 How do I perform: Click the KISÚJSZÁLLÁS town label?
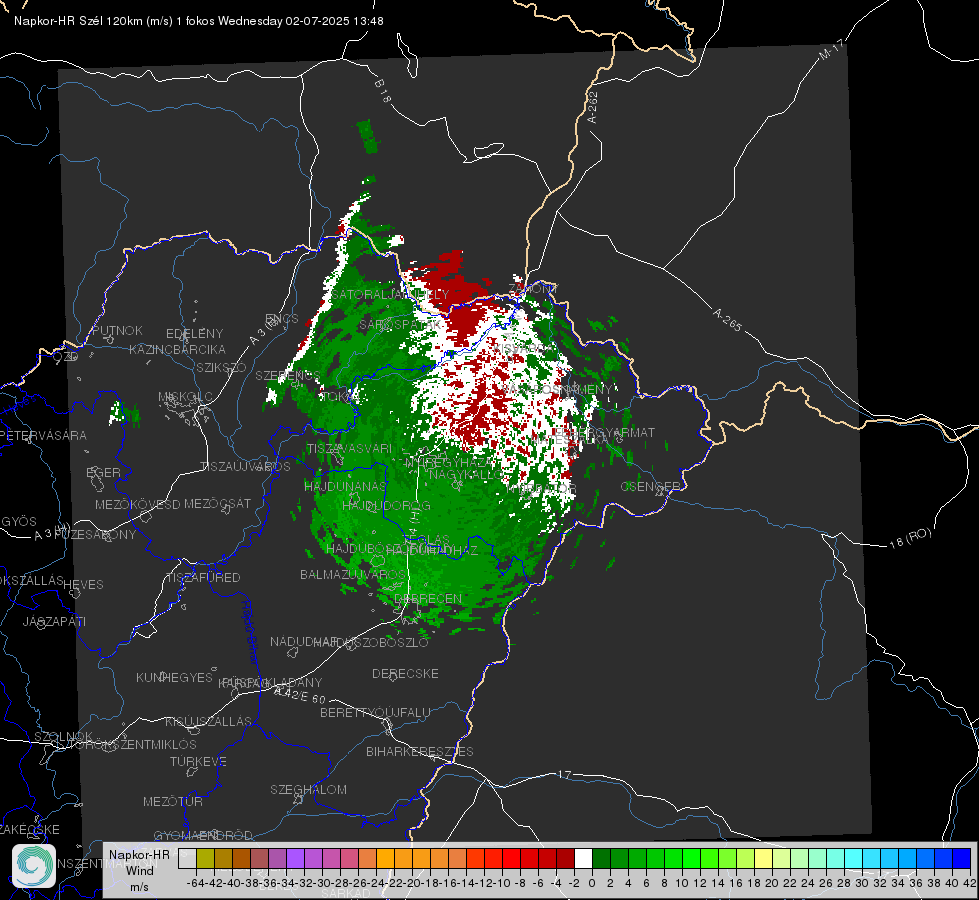click(208, 721)
